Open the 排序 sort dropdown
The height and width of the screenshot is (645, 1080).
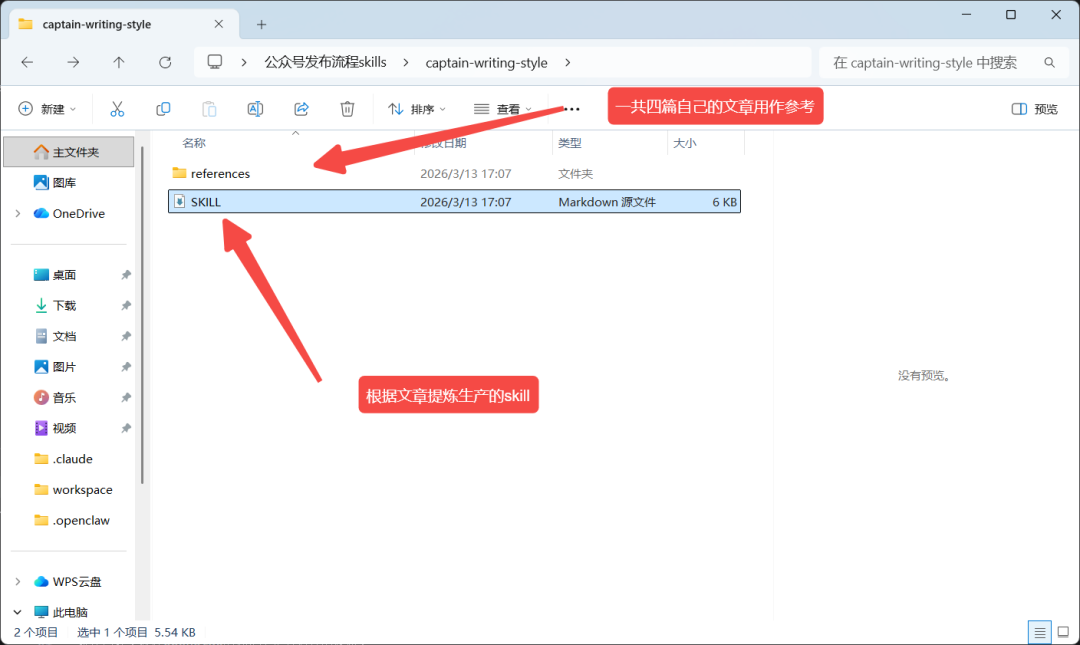[x=417, y=109]
